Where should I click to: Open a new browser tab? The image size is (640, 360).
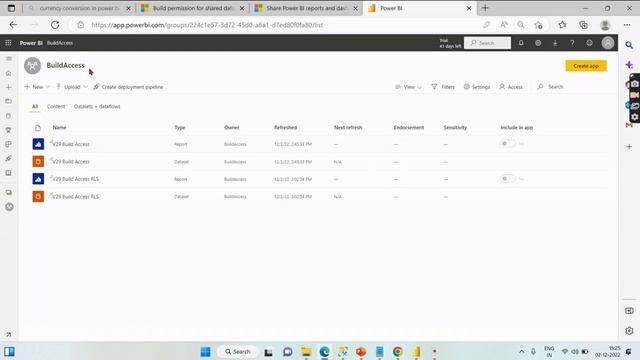tap(485, 8)
